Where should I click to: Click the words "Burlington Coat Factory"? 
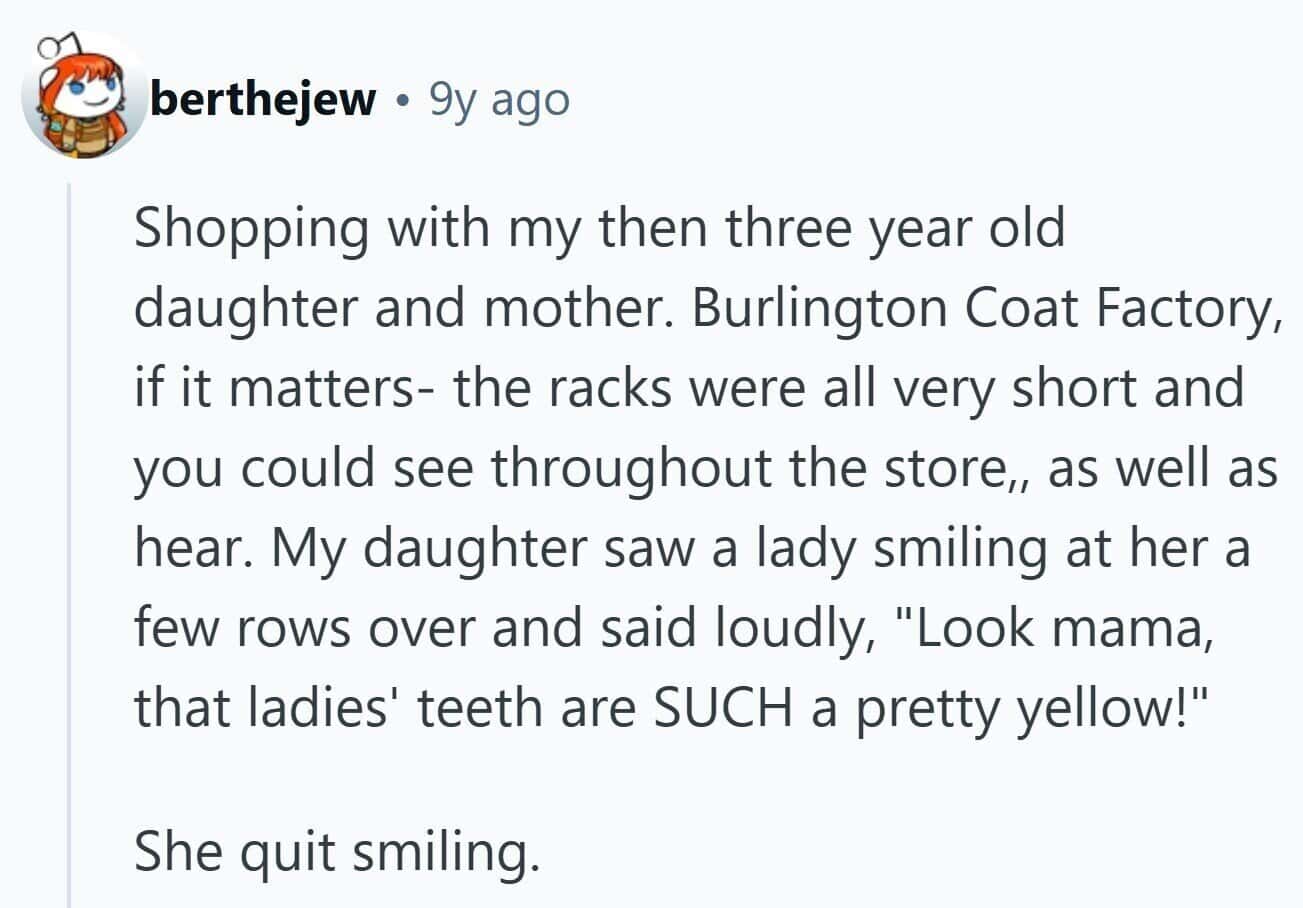pos(985,309)
